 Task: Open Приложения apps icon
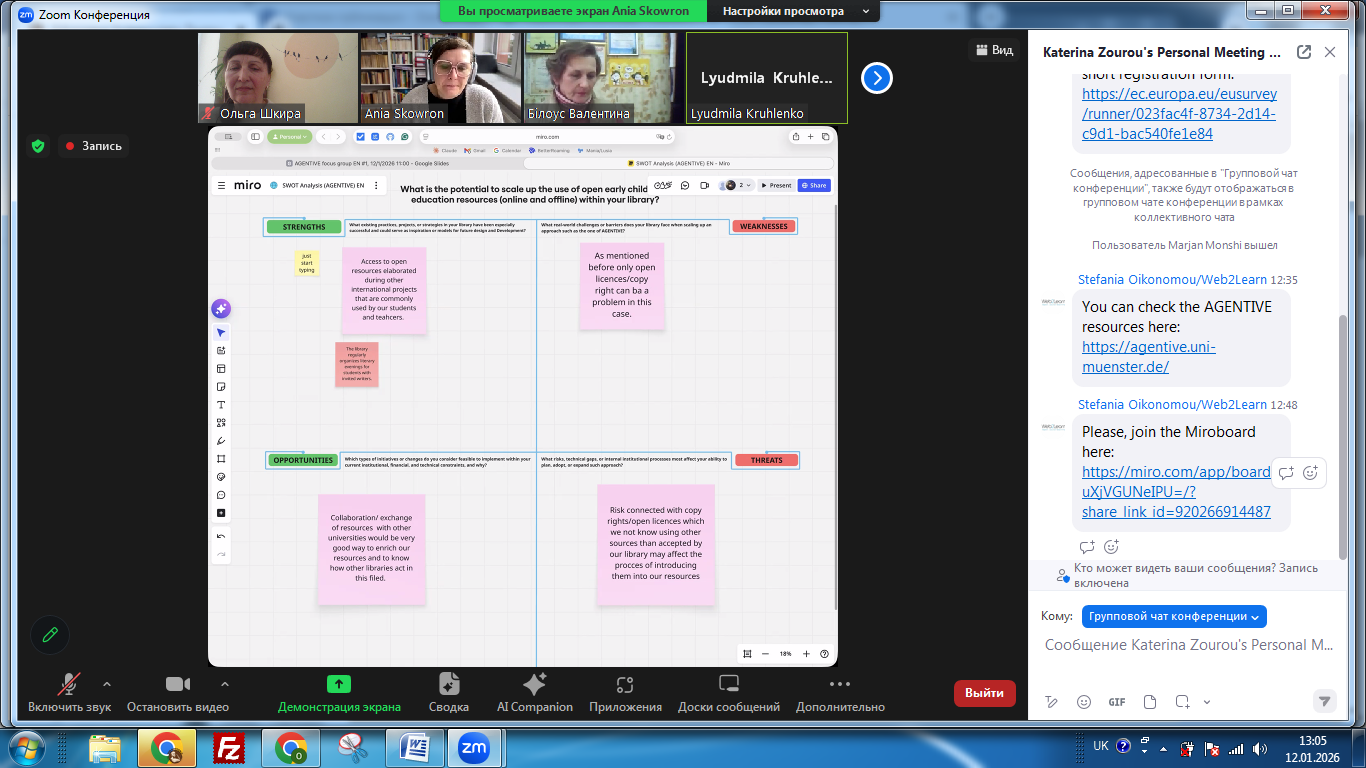coord(625,684)
